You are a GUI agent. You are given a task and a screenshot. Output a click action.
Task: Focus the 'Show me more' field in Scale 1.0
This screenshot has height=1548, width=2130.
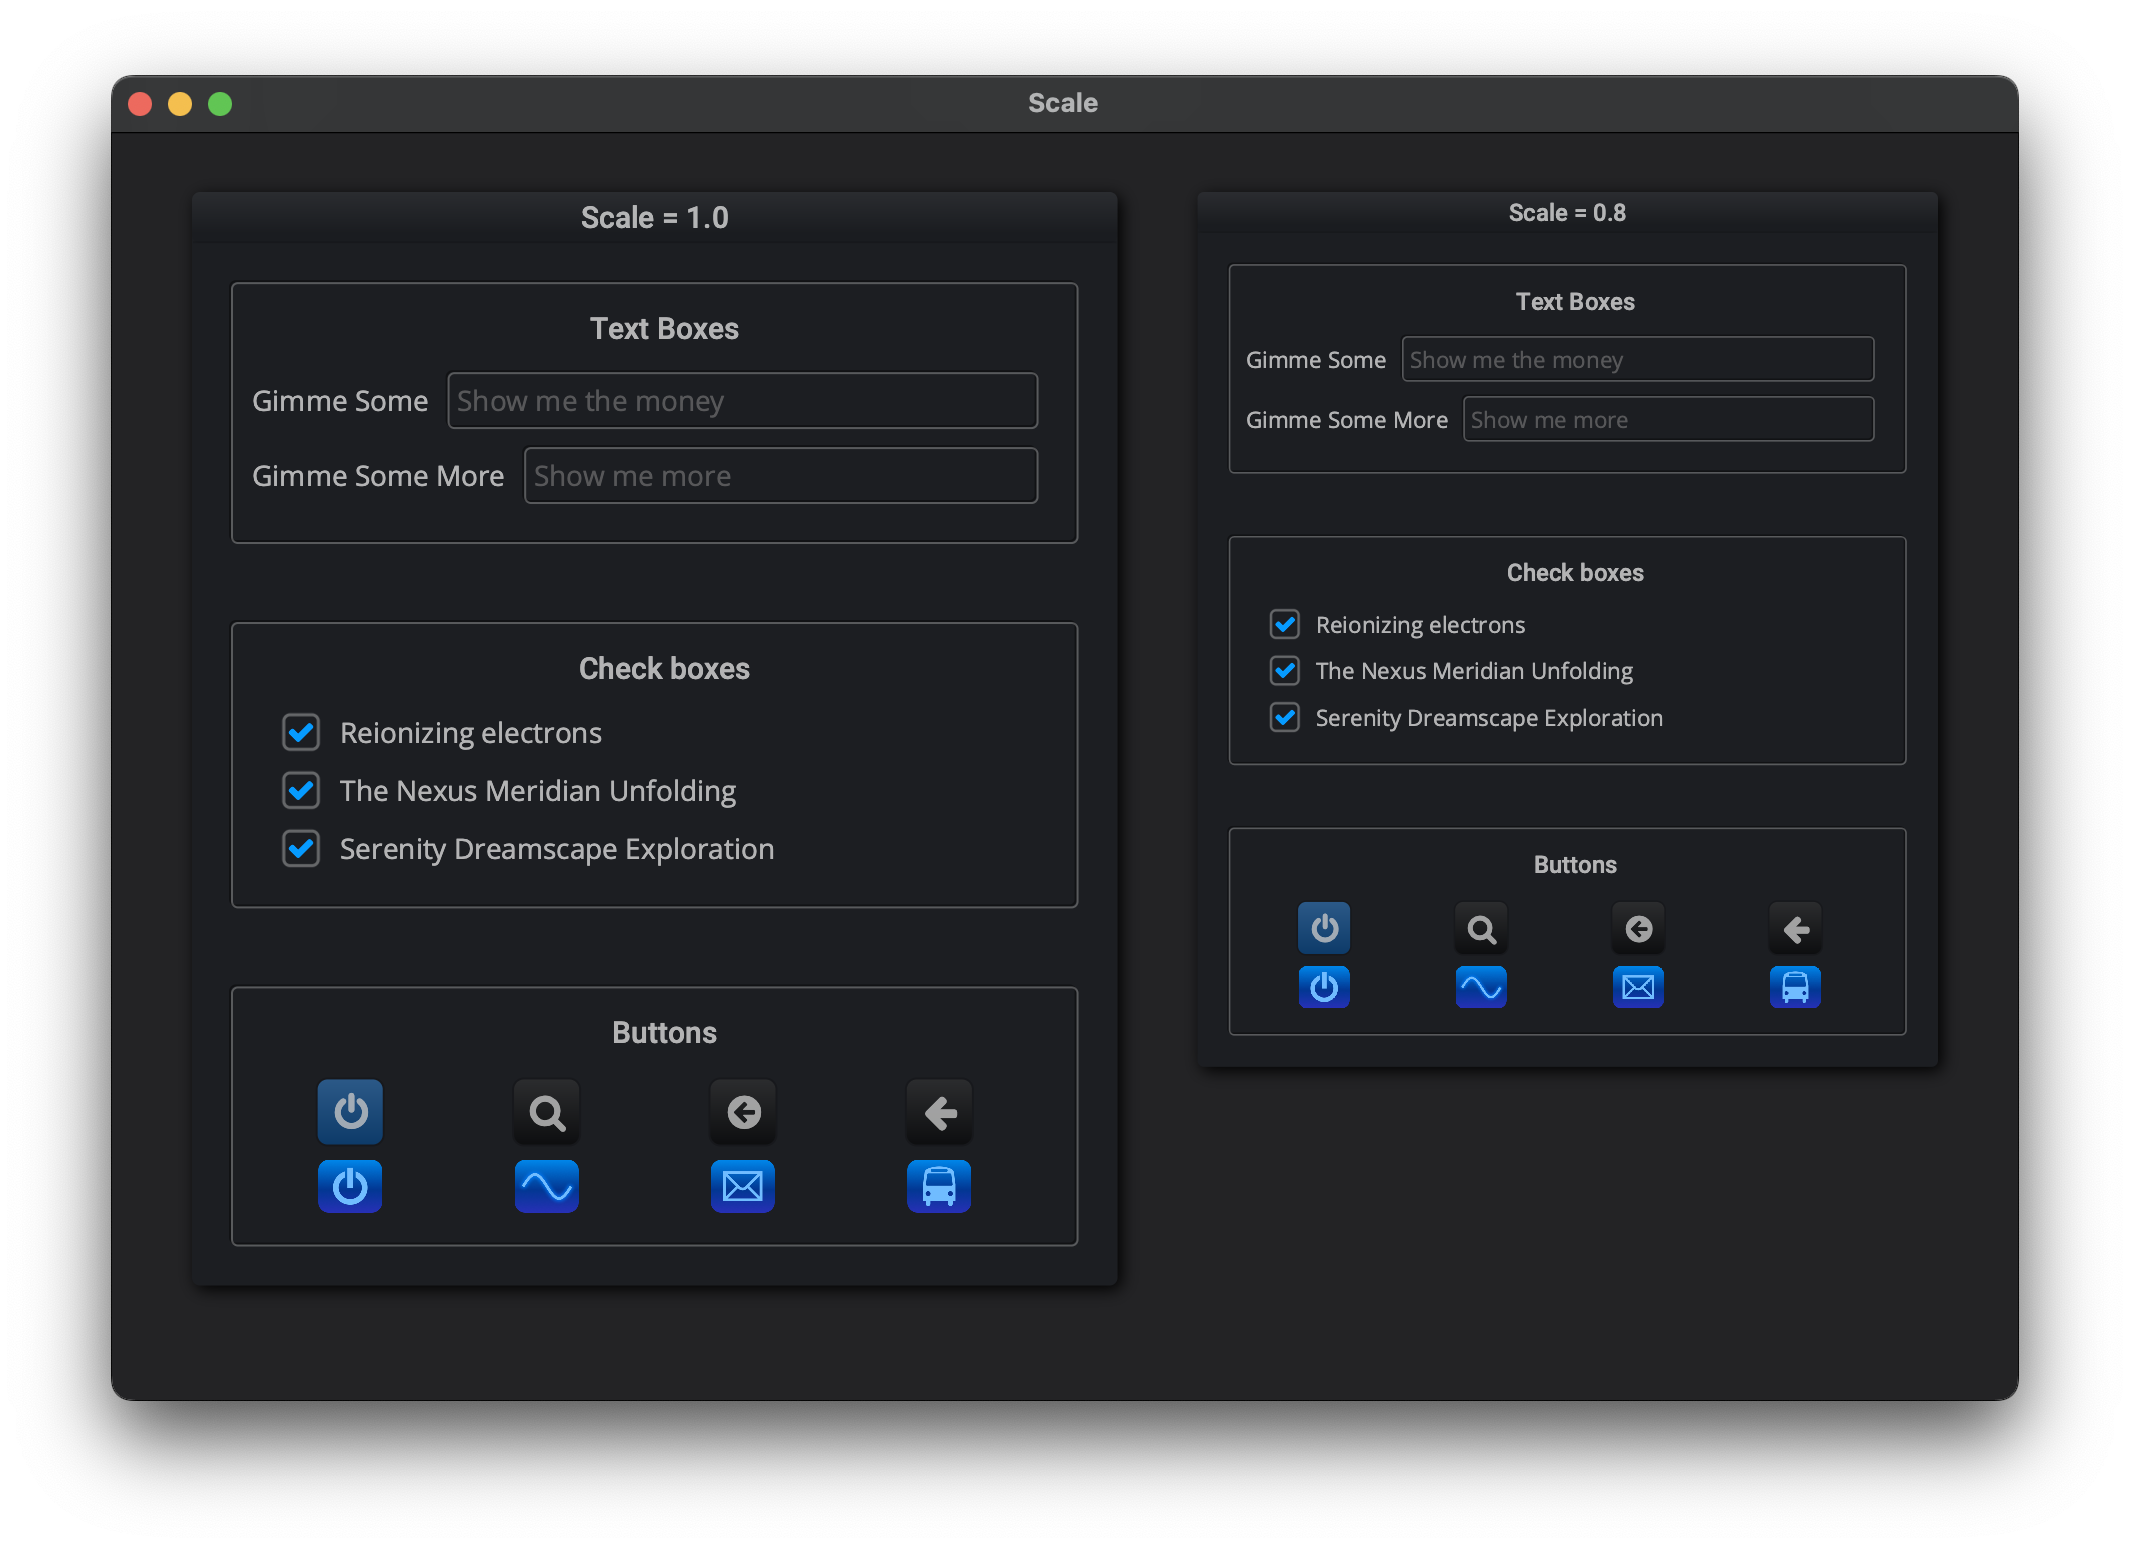781,475
